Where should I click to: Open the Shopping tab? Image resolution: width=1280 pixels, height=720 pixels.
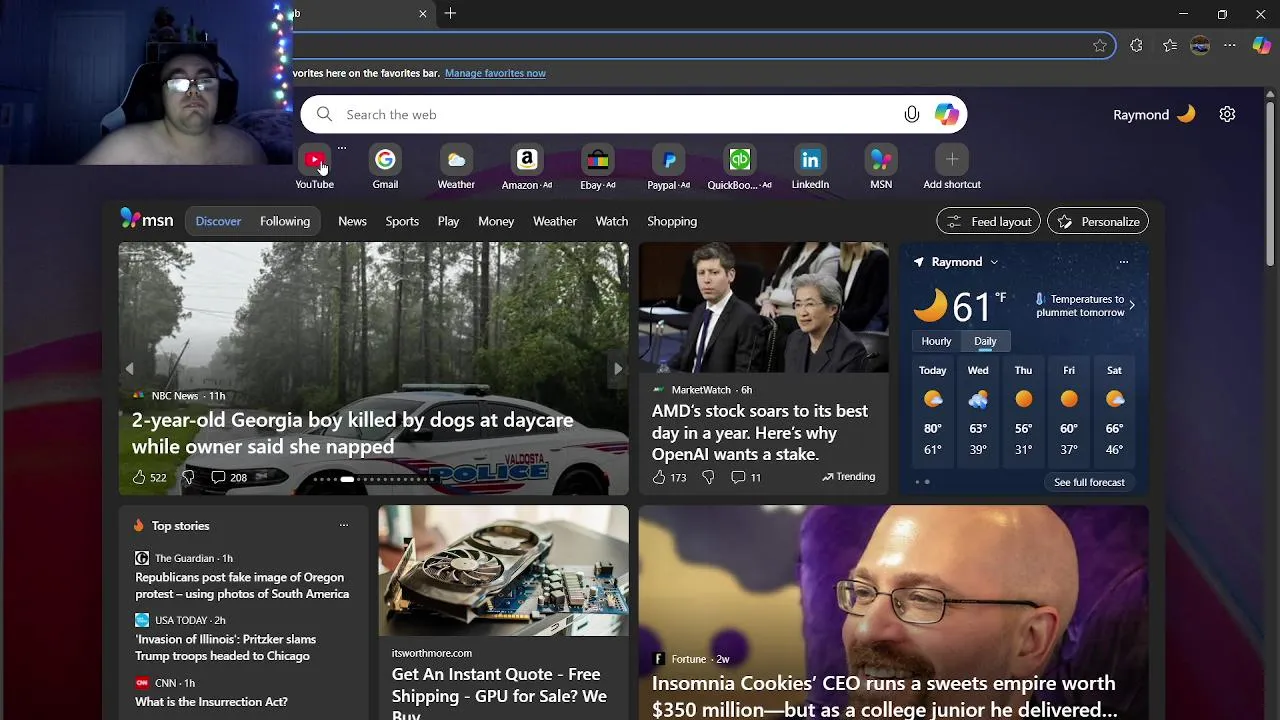(x=672, y=221)
